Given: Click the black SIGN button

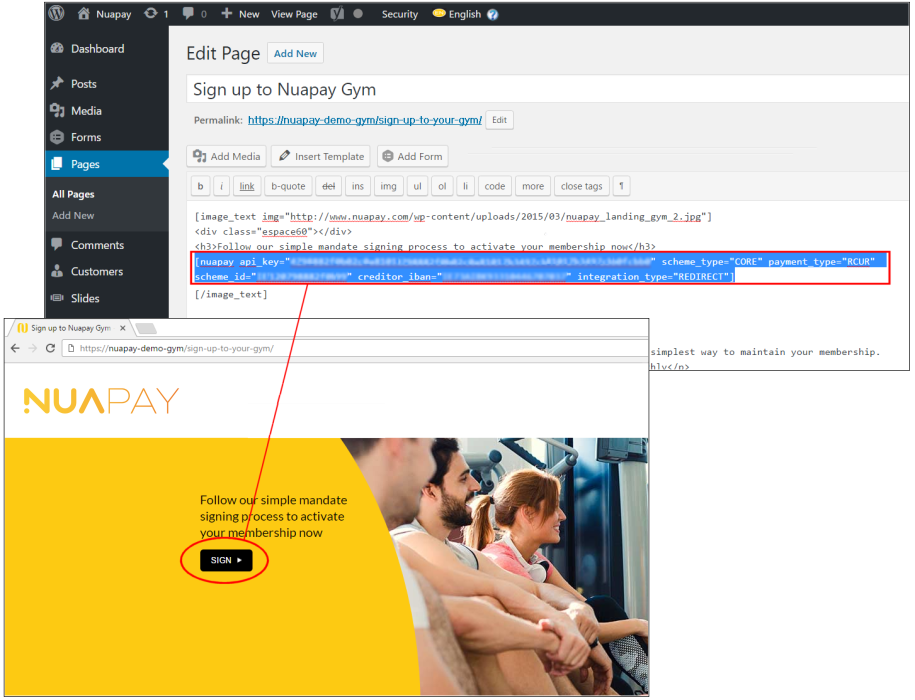Looking at the screenshot, I should (x=226, y=560).
